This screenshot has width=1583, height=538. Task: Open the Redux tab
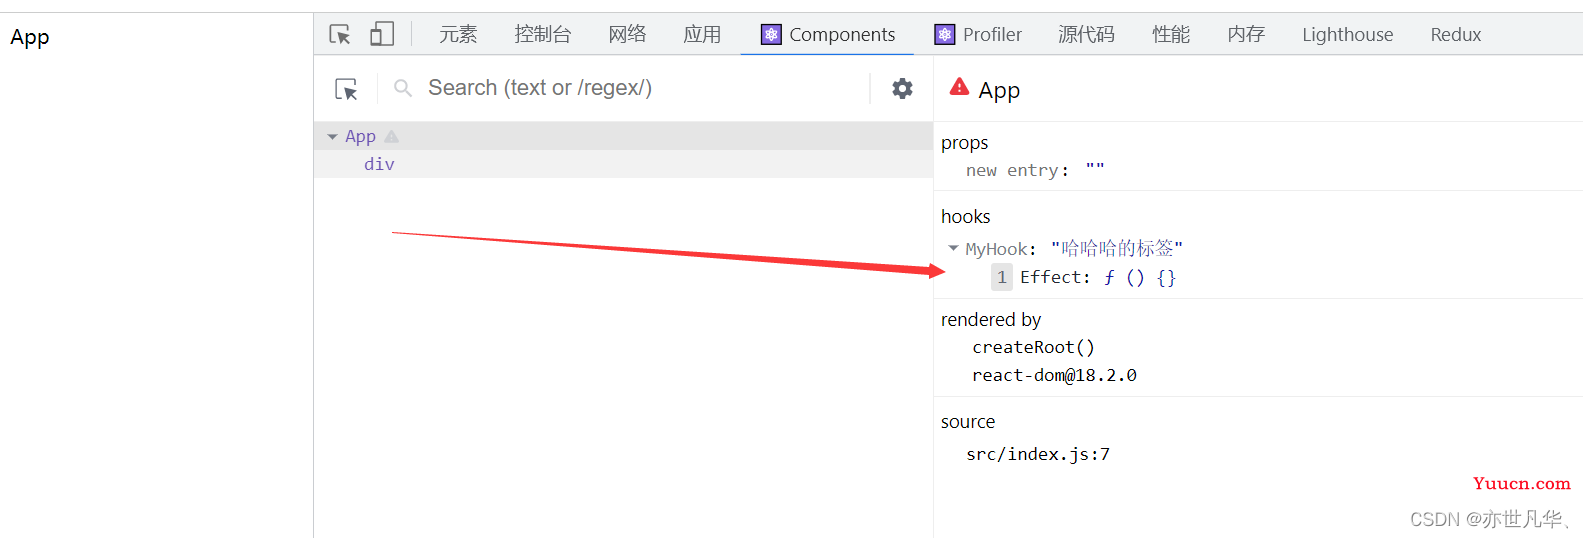point(1455,34)
